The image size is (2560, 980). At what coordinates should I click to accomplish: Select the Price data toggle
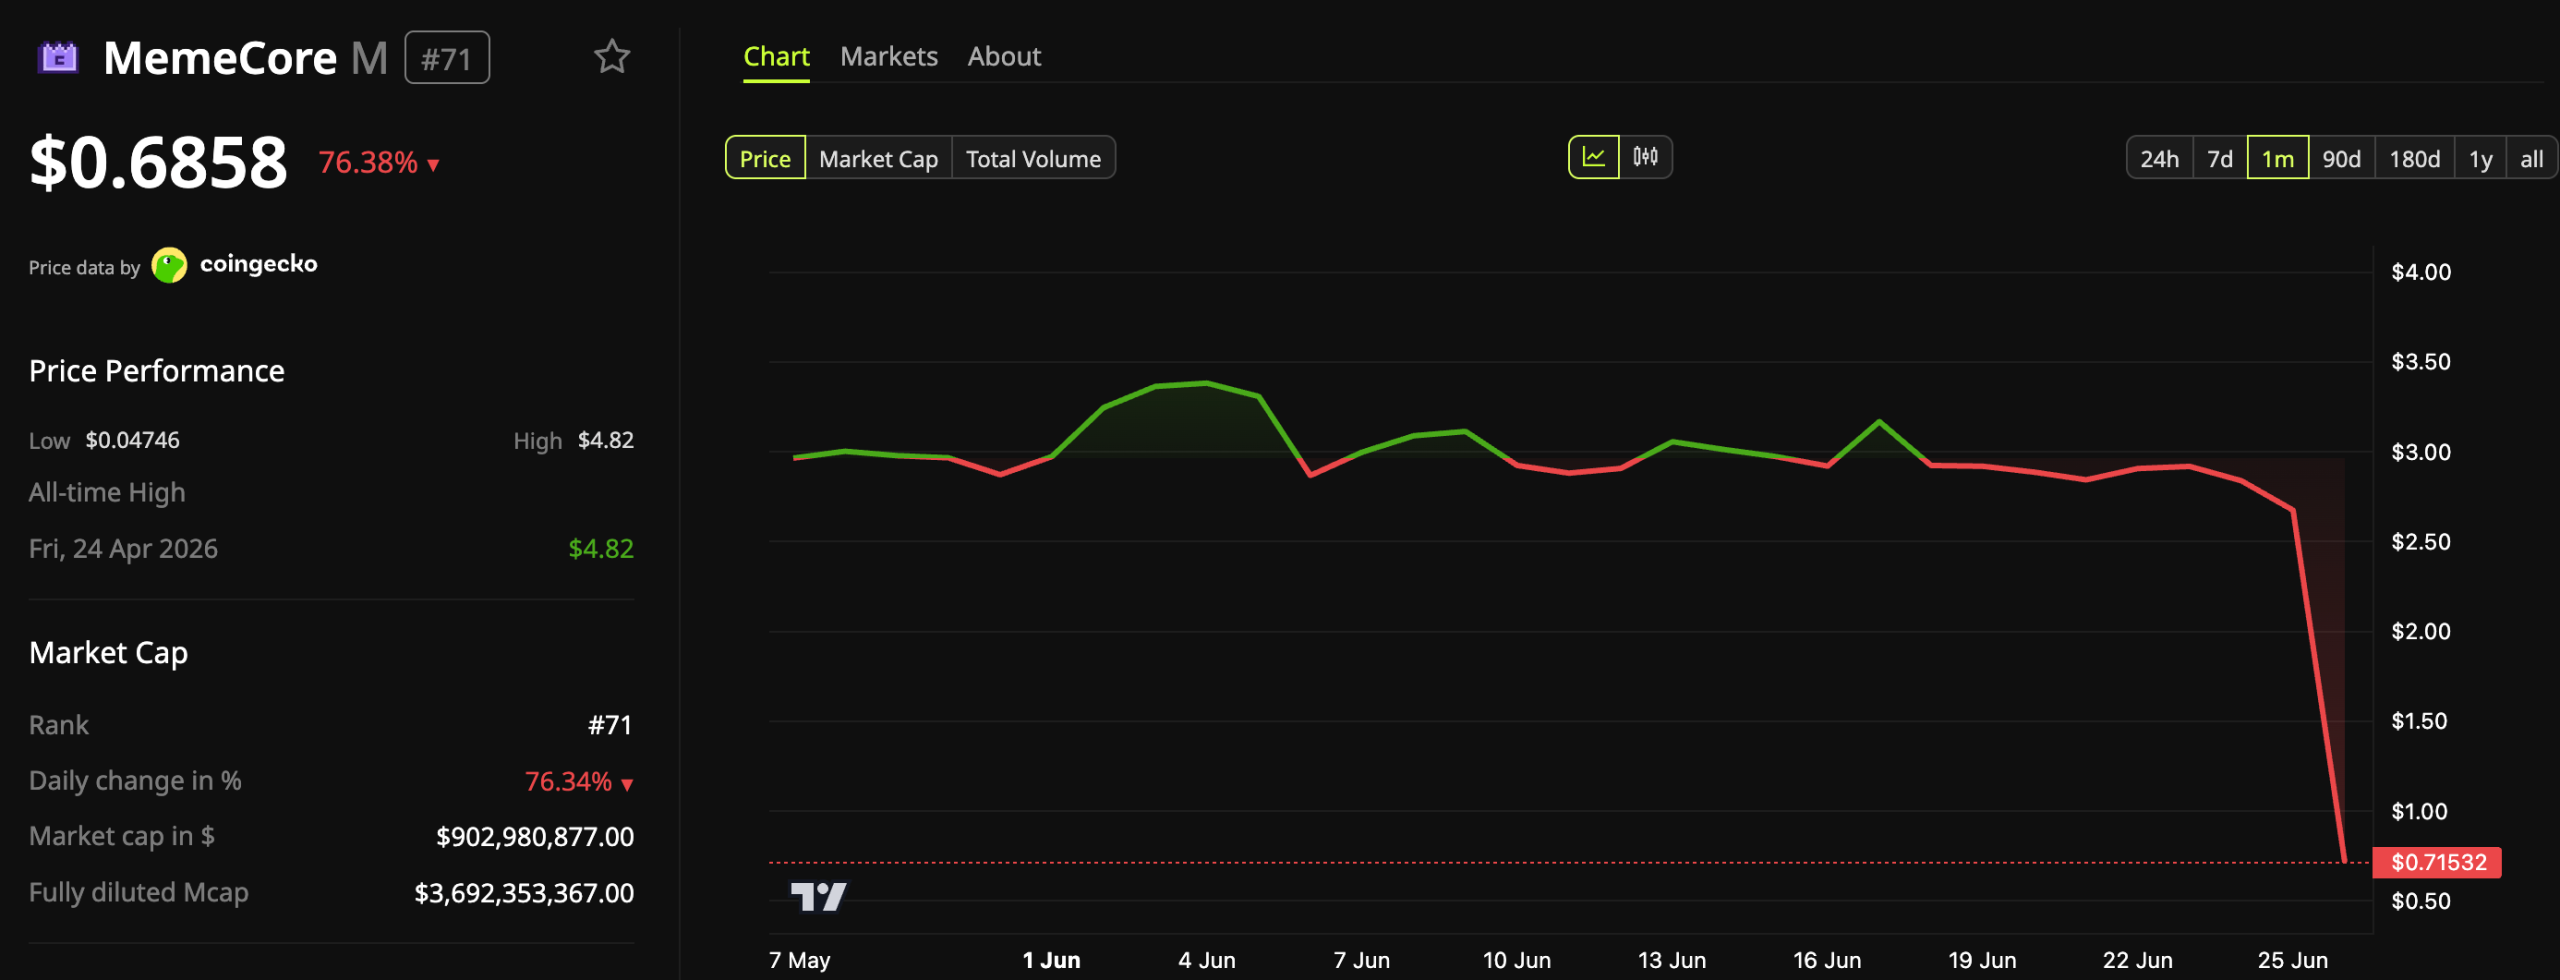pyautogui.click(x=765, y=158)
